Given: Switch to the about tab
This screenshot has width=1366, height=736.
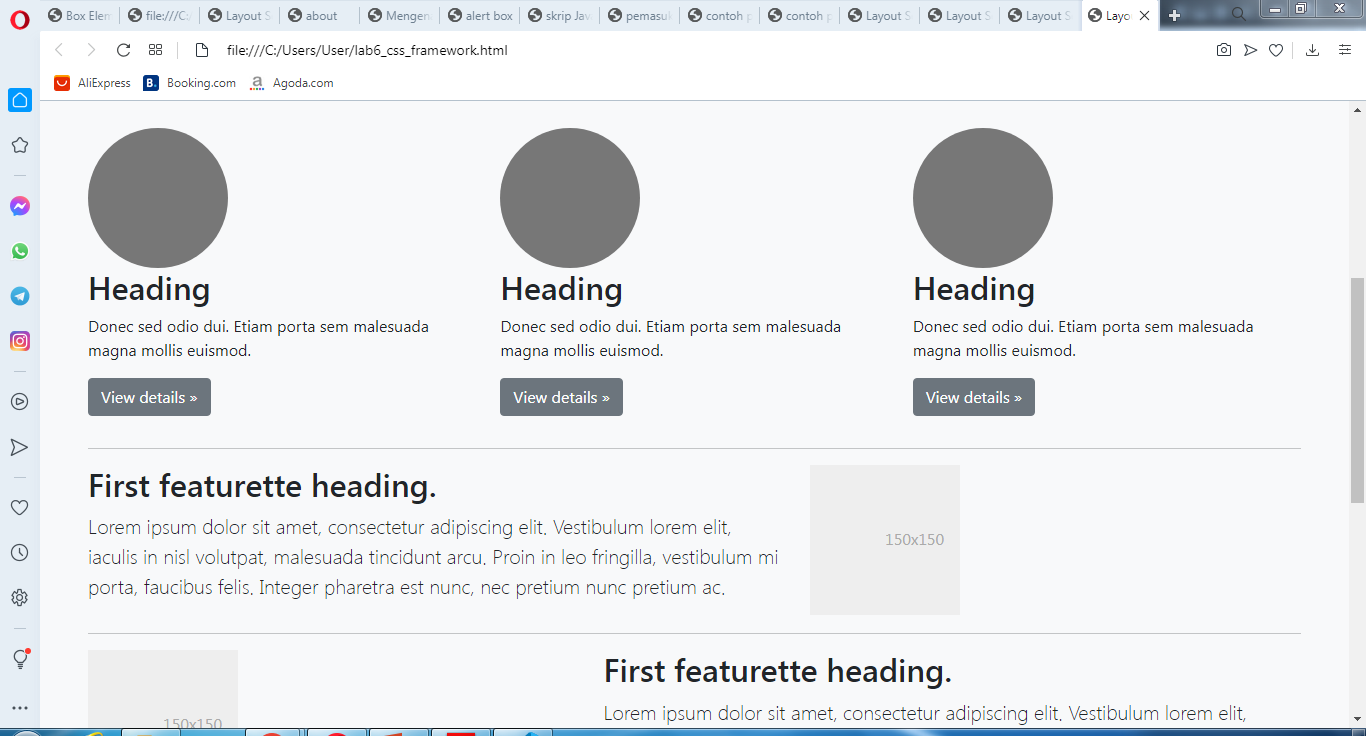Looking at the screenshot, I should point(316,14).
